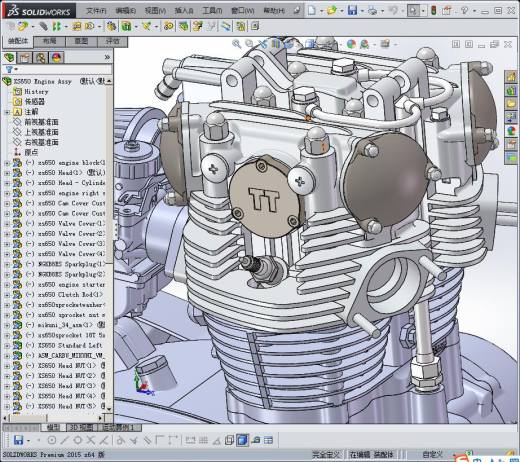The height and width of the screenshot is (462, 520).
Task: Open the DisplayManager colored sphere tab
Action: (57, 58)
